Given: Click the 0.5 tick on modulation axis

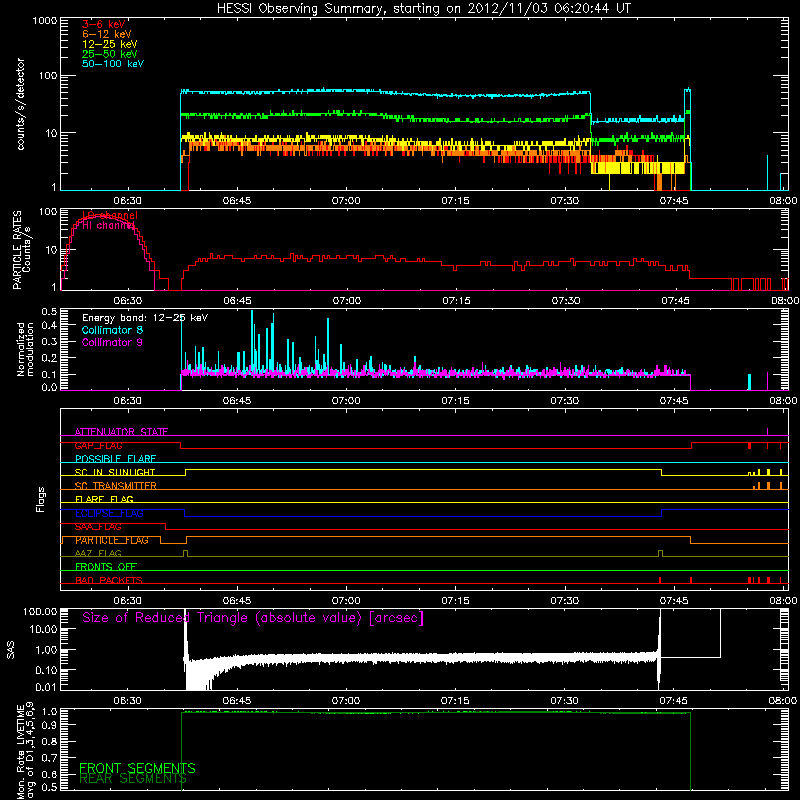Looking at the screenshot, I should click(49, 312).
